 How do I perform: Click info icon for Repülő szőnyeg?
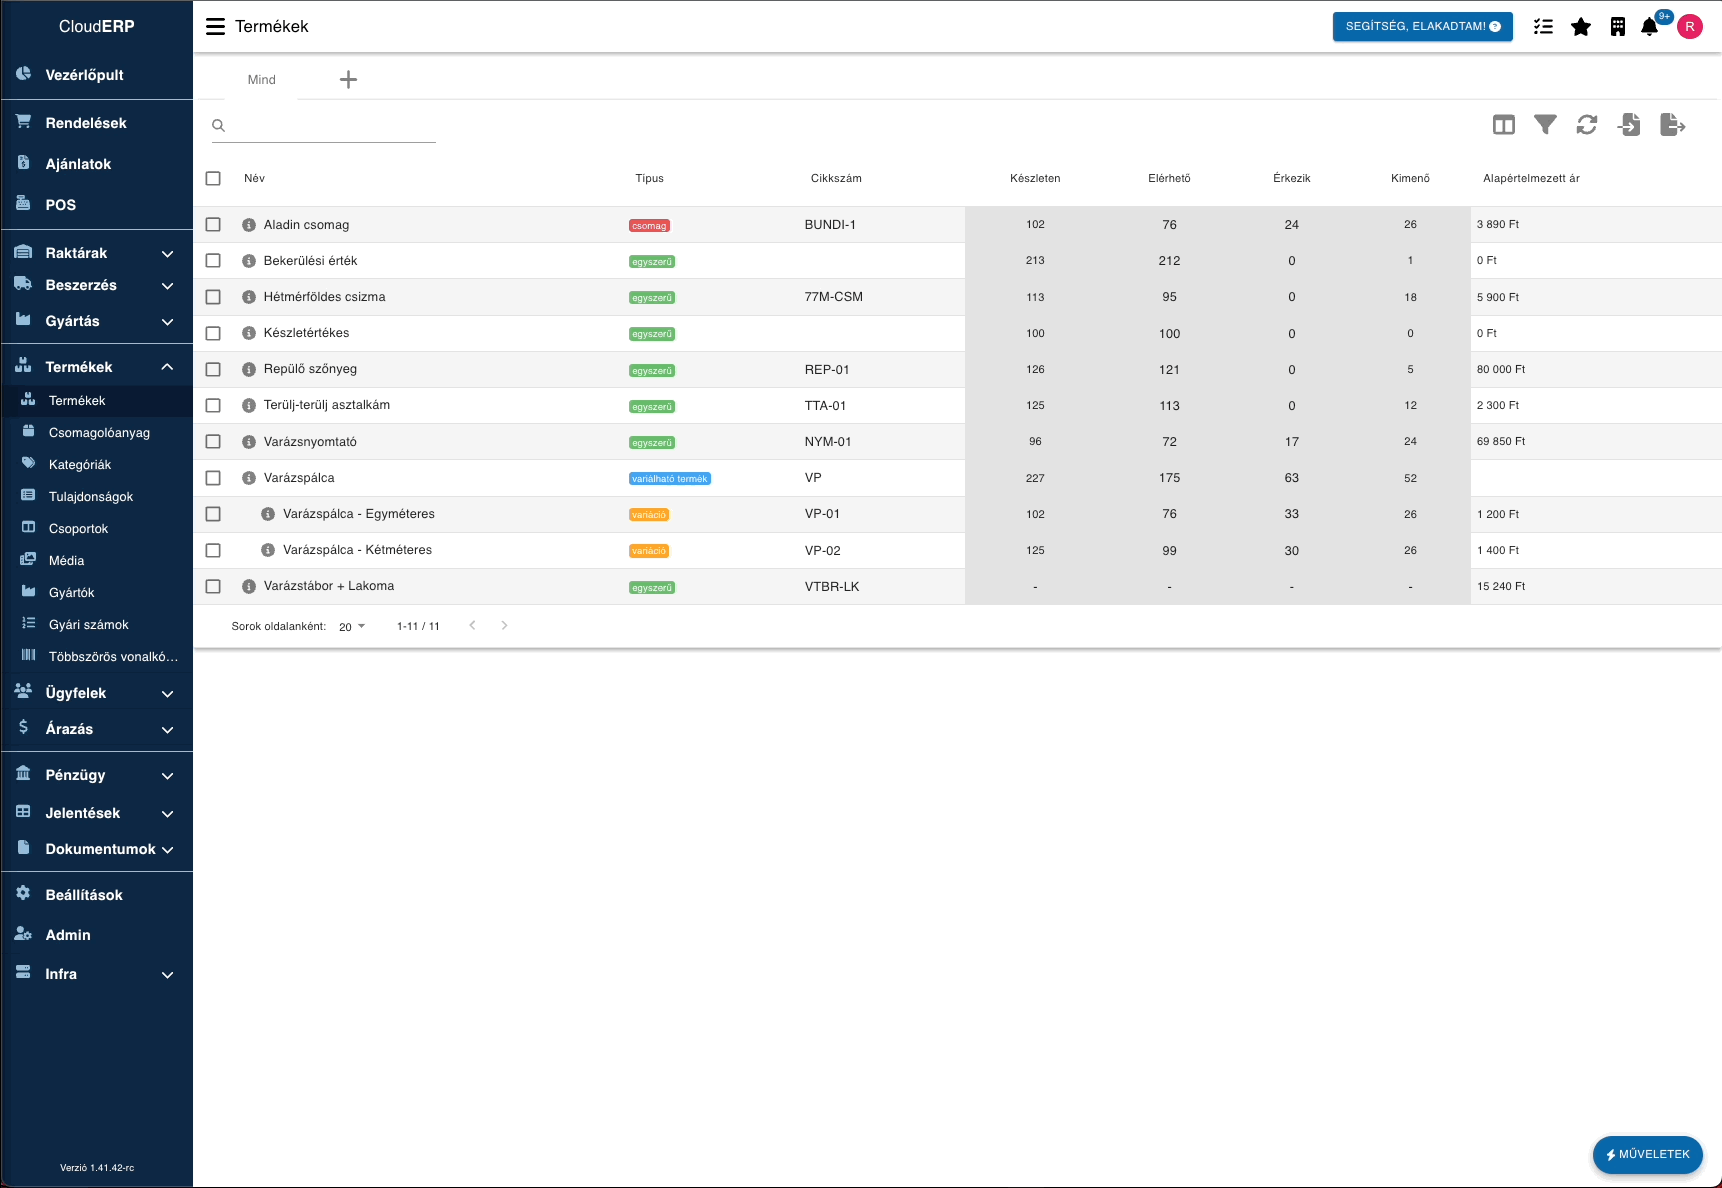click(249, 370)
